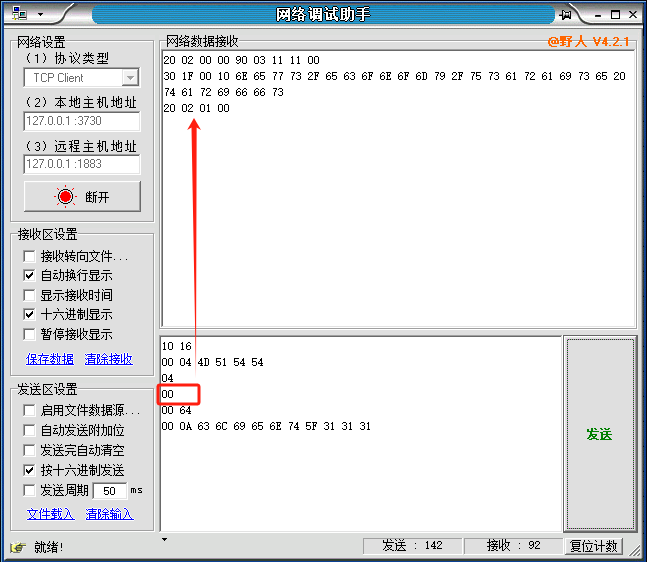Screen dimensions: 647x562
Task: Click the red connection status indicator icon
Action: [x=65, y=196]
